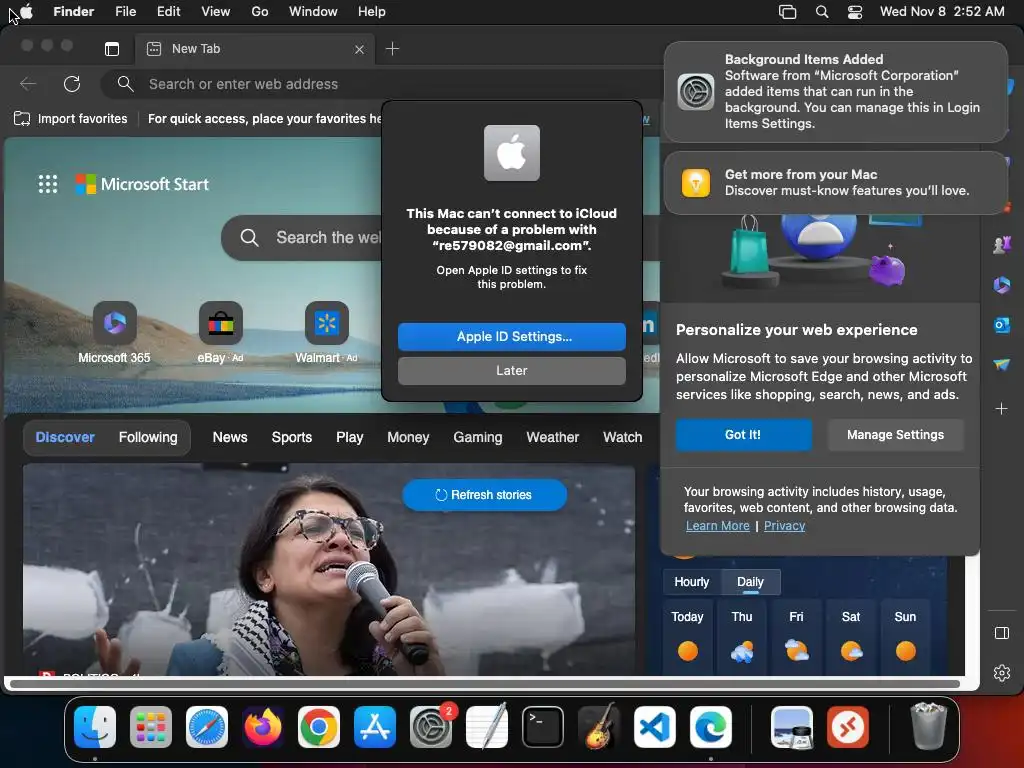1024x768 pixels.
Task: Open the Trash in the Dock
Action: [x=928, y=726]
